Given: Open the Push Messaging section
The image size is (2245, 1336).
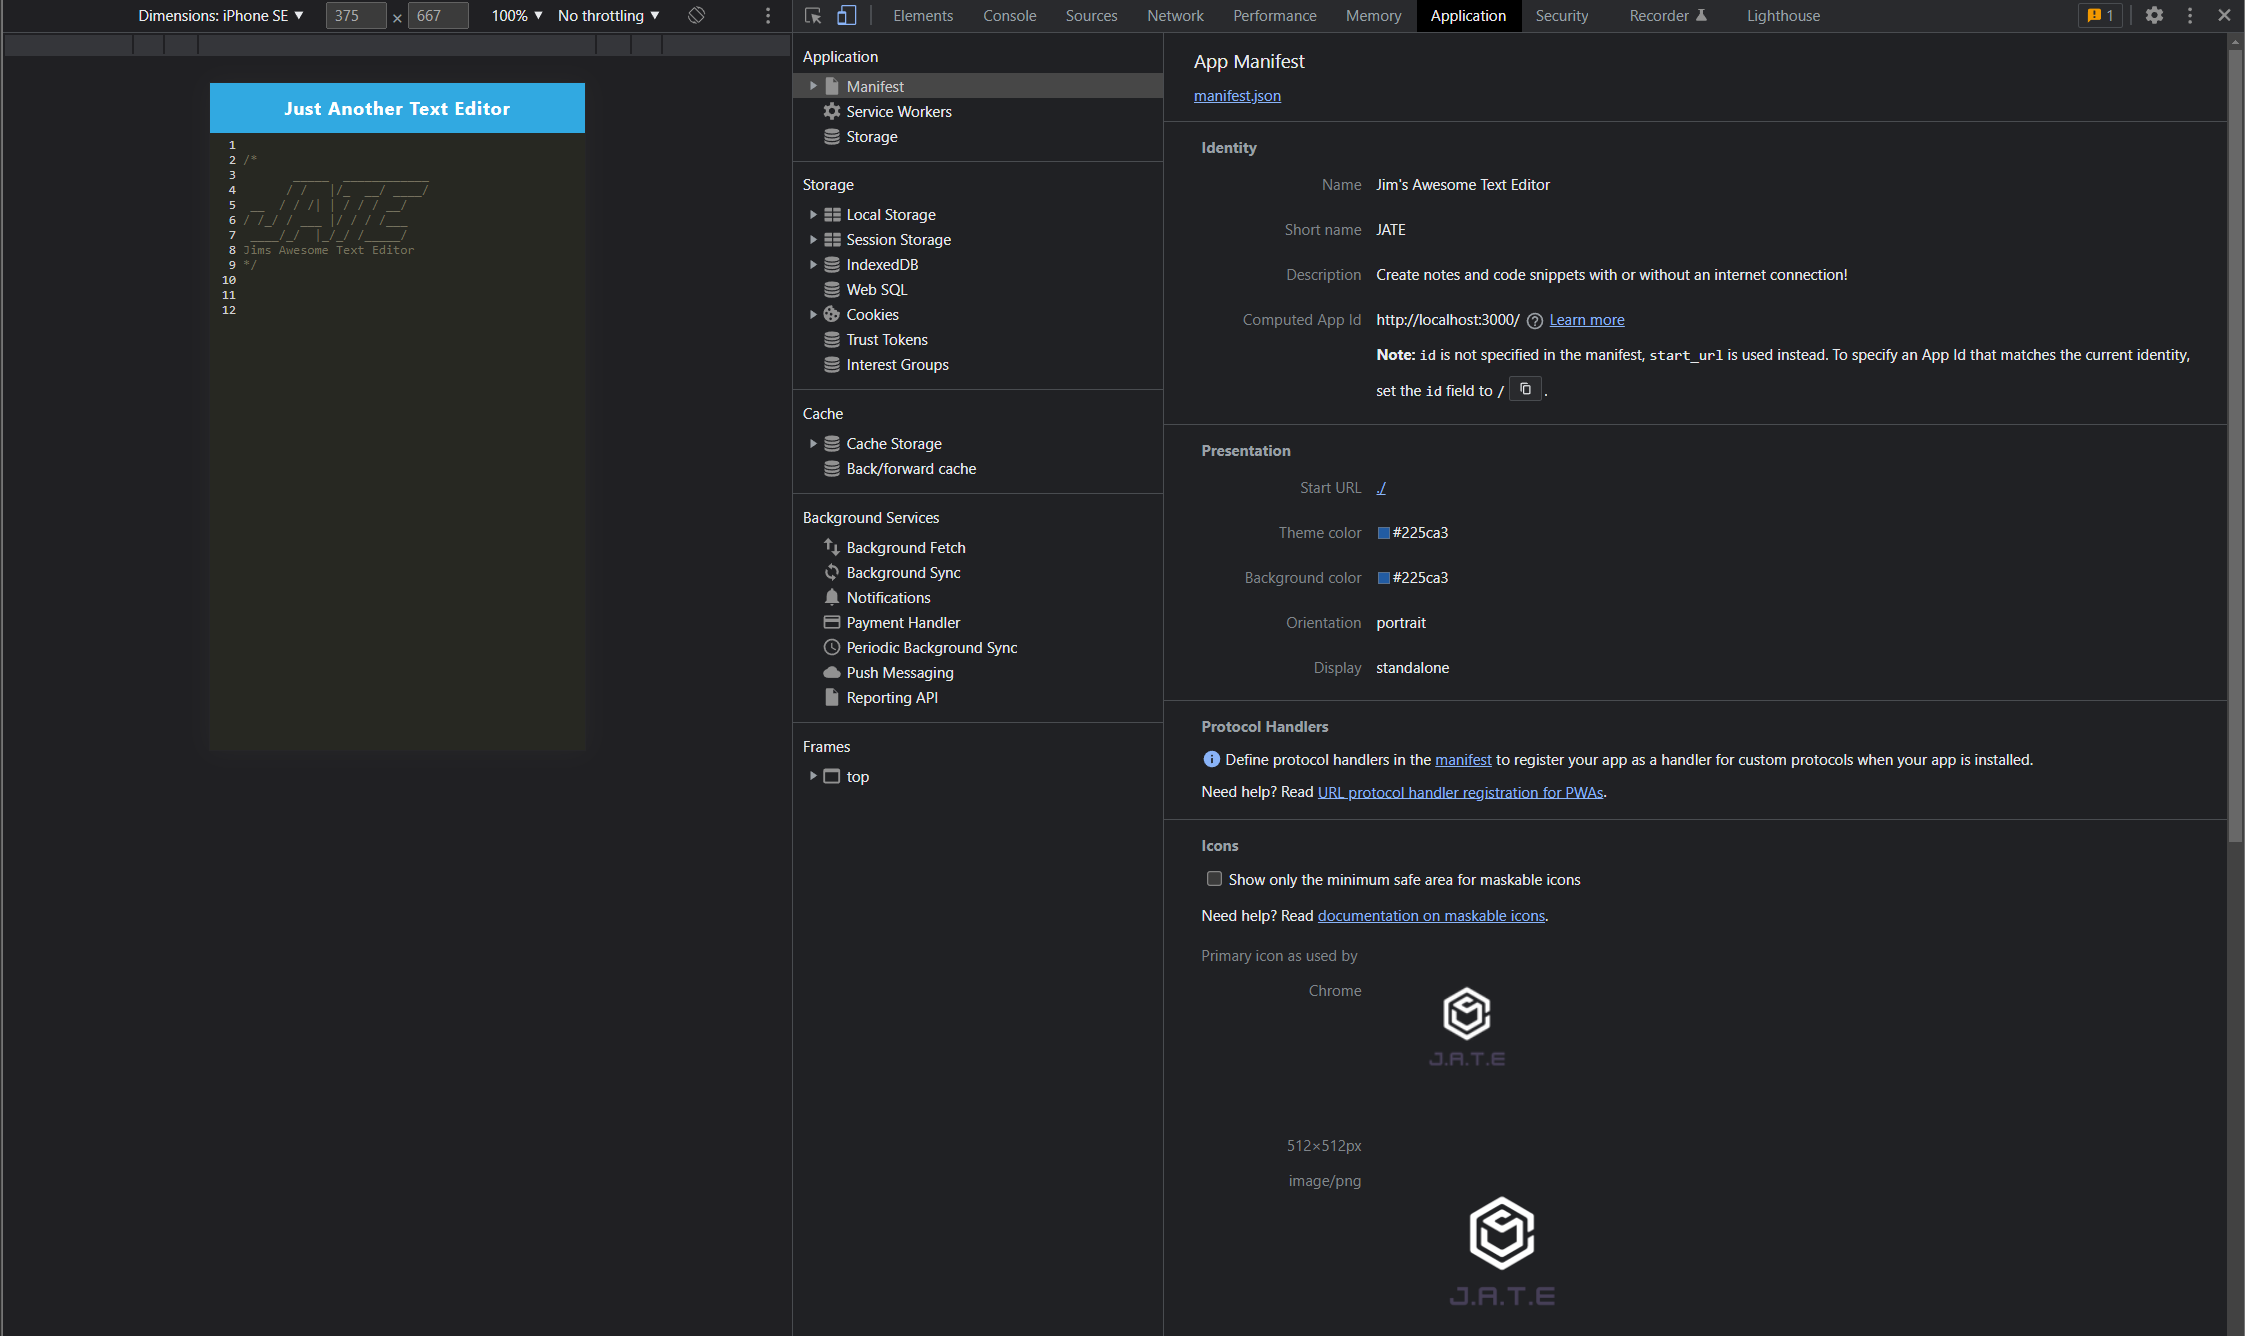Looking at the screenshot, I should (899, 672).
